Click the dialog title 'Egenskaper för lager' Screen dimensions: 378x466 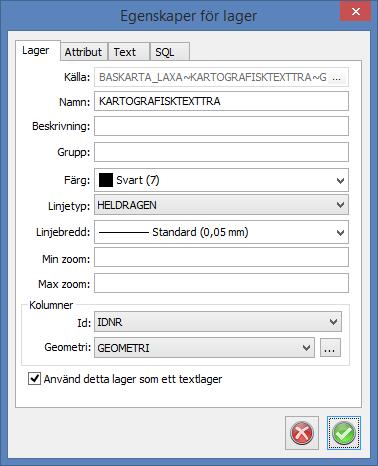point(188,16)
